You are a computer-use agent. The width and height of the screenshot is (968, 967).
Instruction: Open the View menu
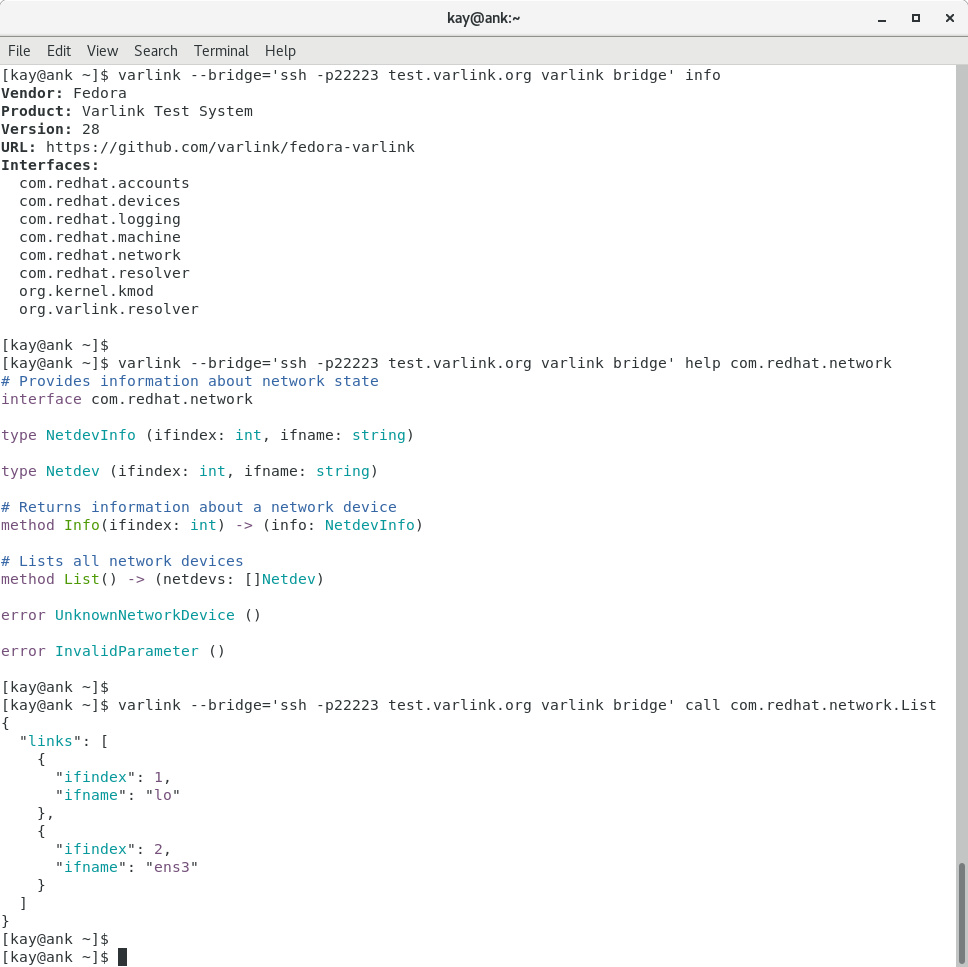[102, 51]
